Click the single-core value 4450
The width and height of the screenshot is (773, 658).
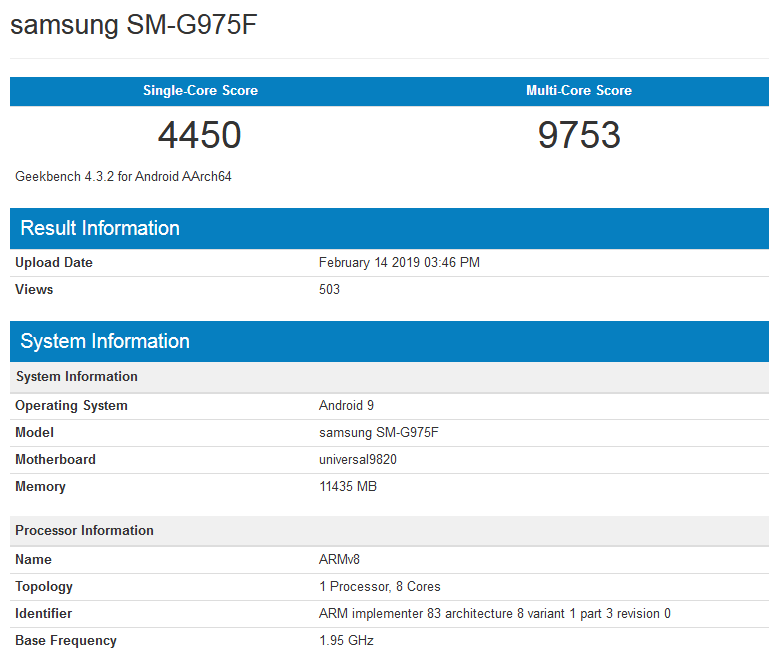tap(200, 135)
